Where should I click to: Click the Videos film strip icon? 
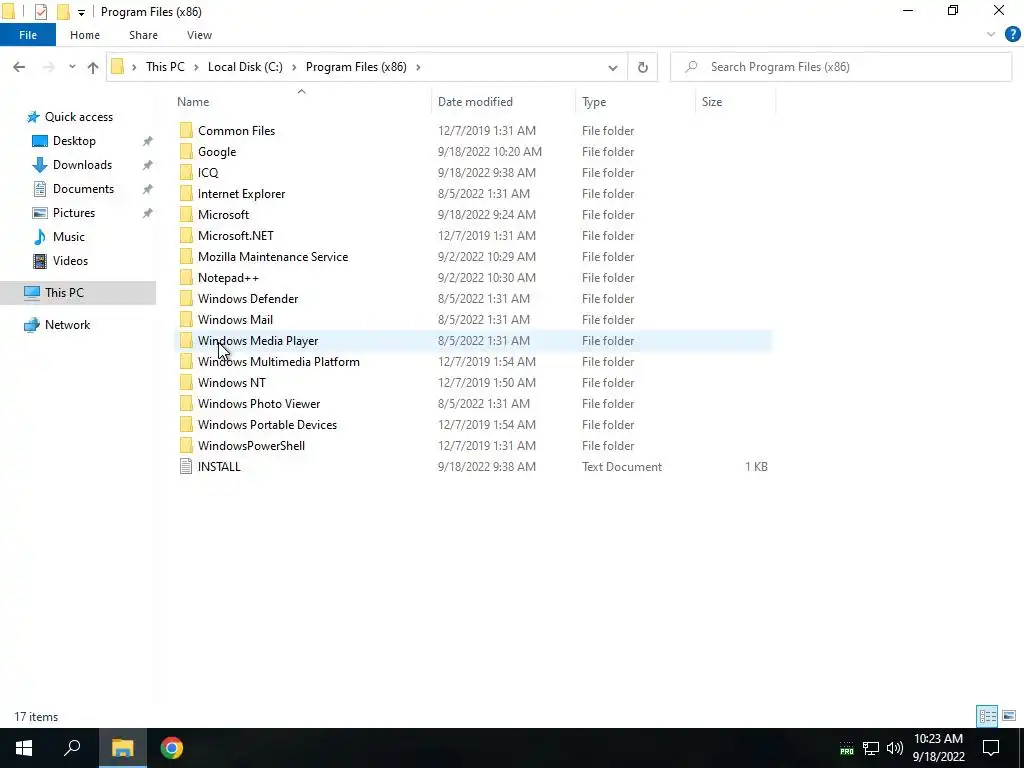pos(40,261)
